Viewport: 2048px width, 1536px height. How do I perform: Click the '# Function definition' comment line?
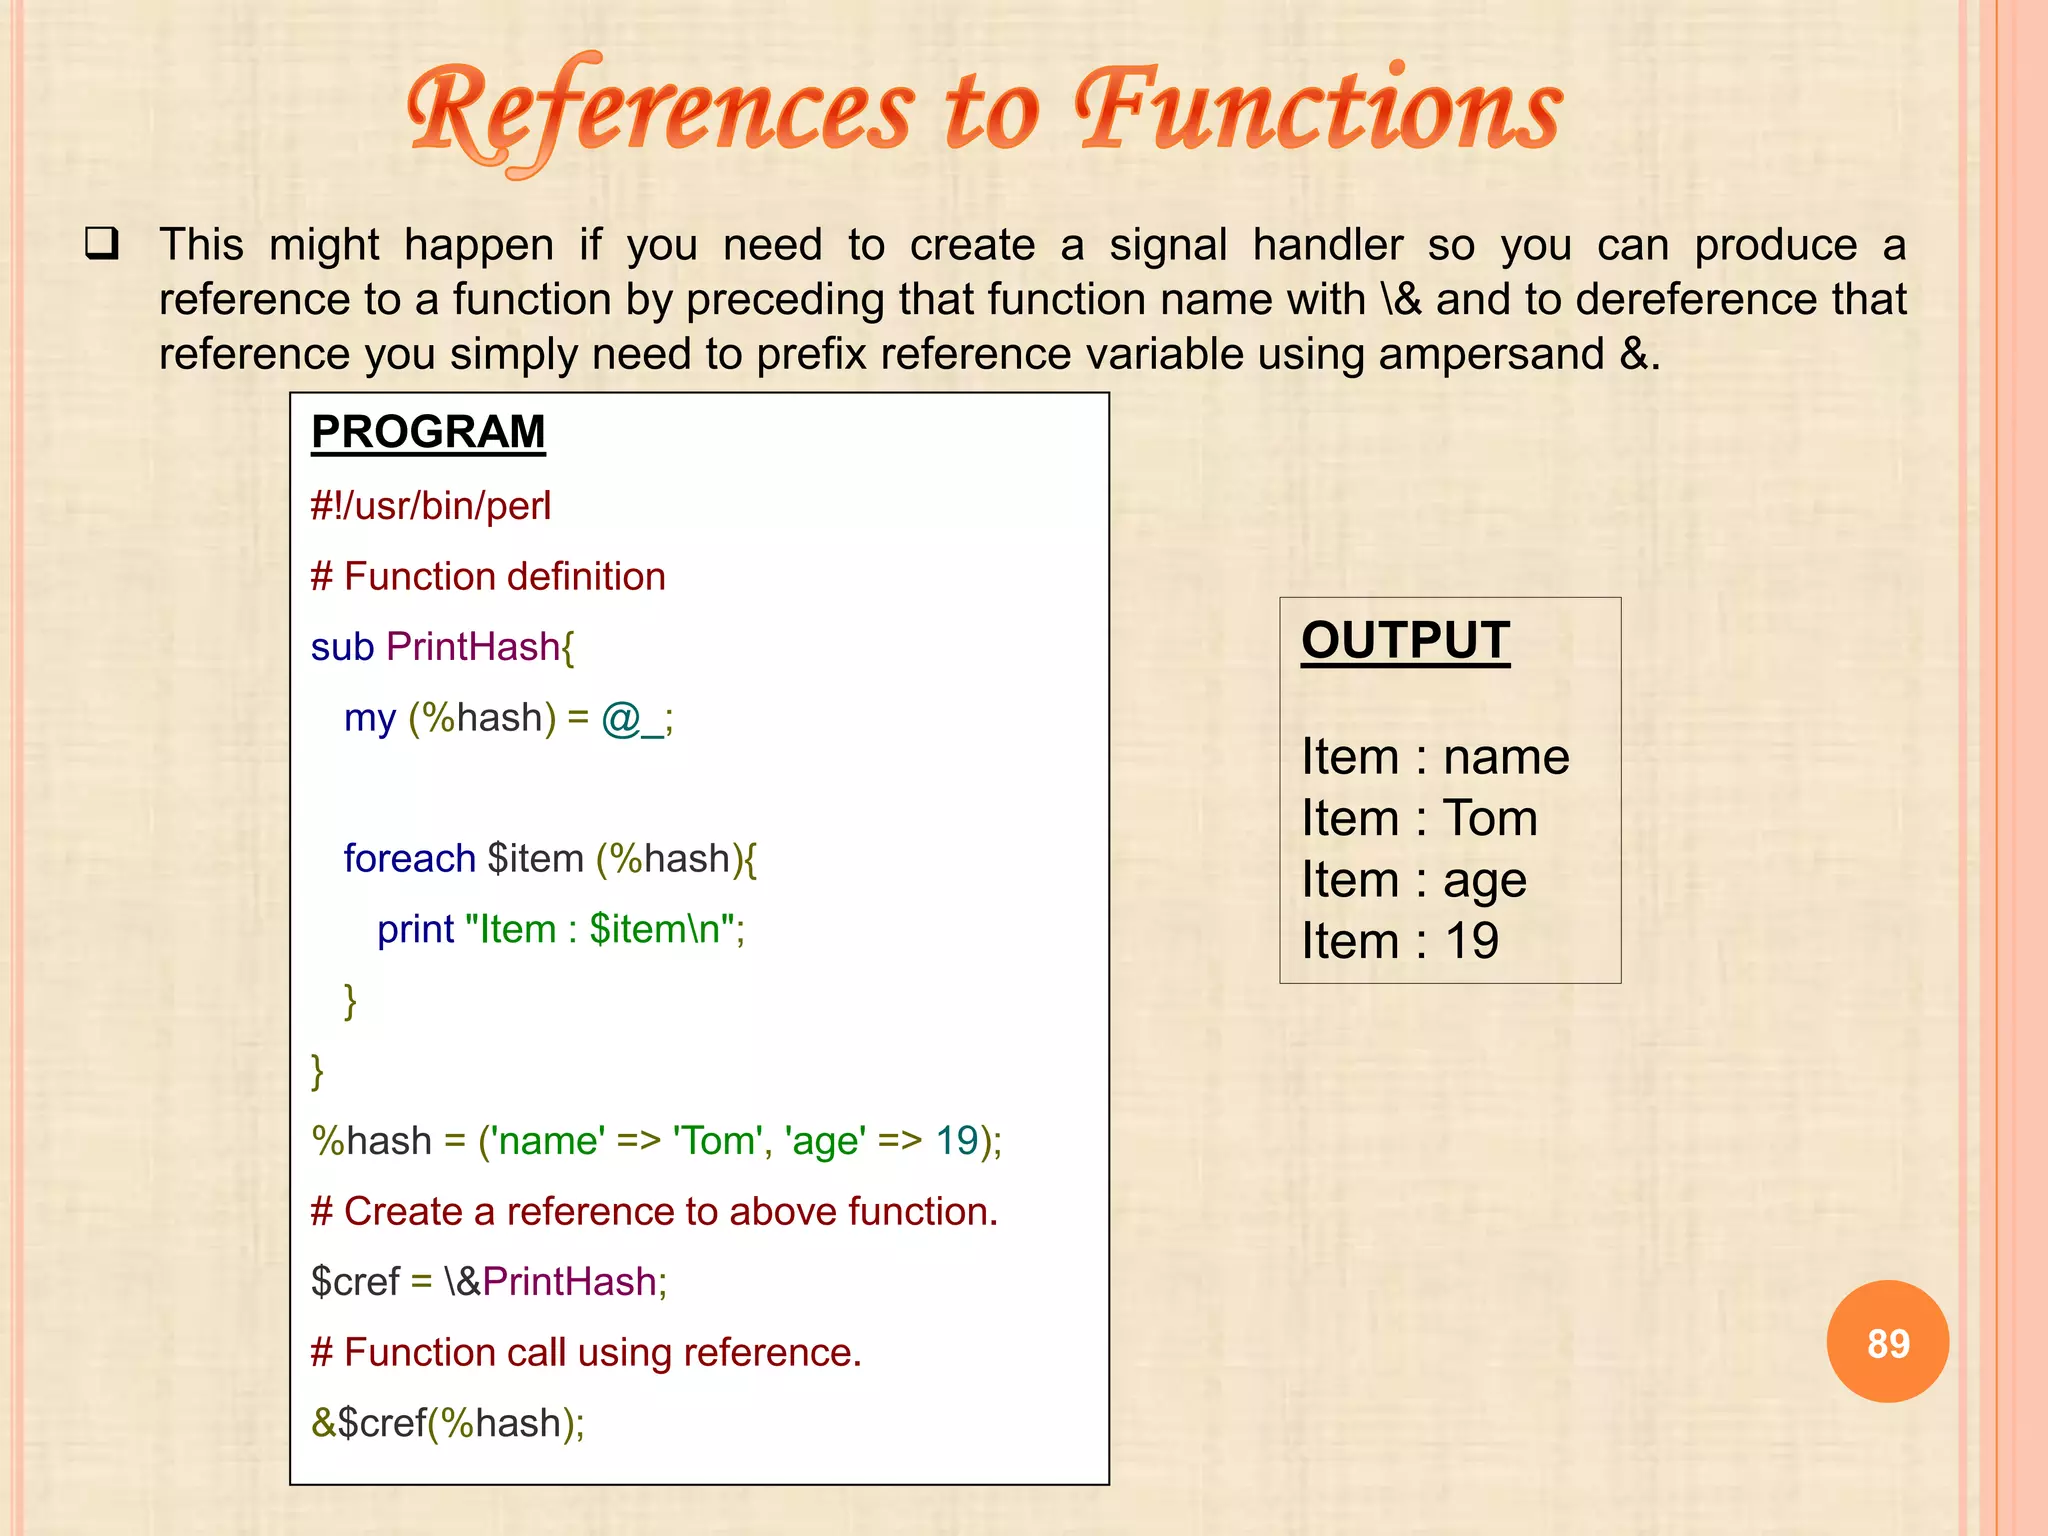(488, 577)
